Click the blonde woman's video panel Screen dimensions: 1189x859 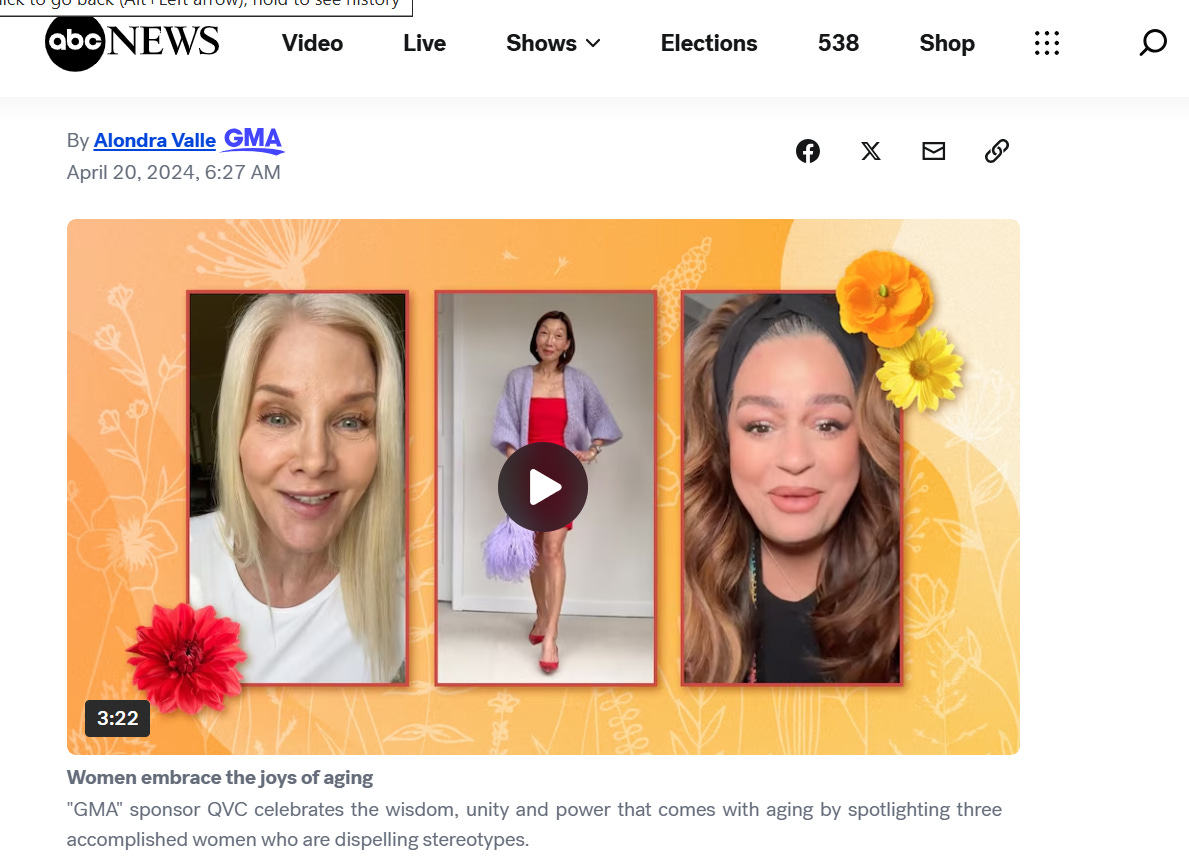point(297,488)
